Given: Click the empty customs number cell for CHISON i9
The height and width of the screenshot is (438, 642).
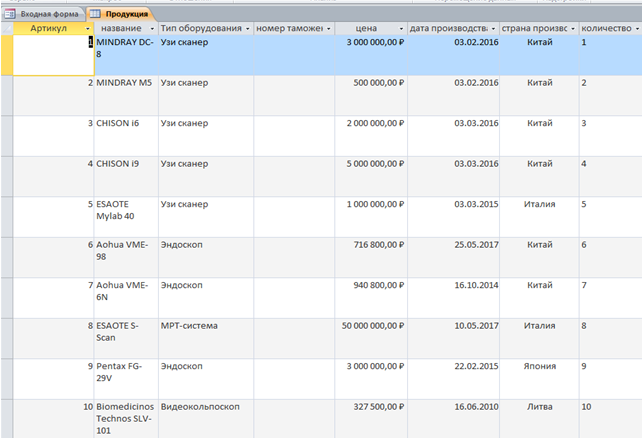Looking at the screenshot, I should click(x=294, y=176).
